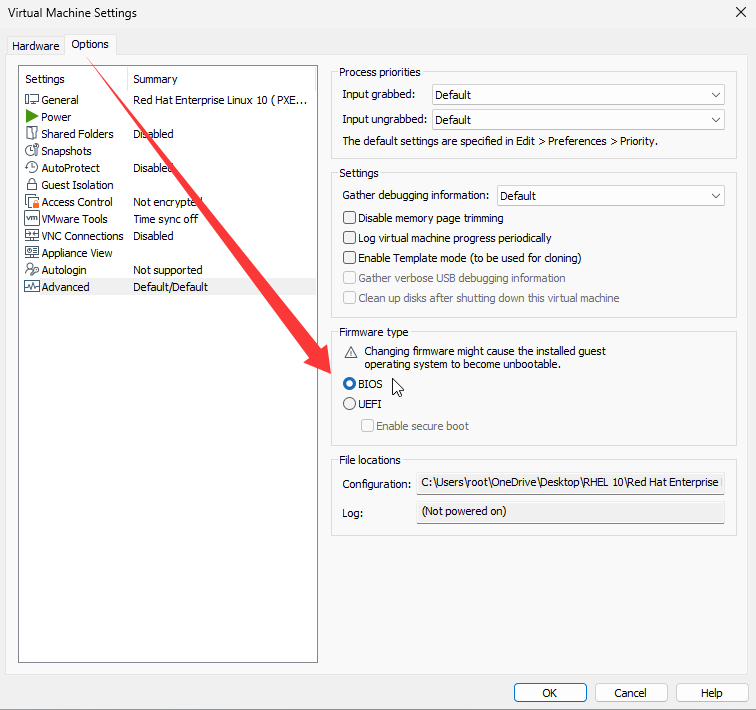Enable Template mode checkbox
Image resolution: width=756 pixels, height=710 pixels.
pos(350,258)
